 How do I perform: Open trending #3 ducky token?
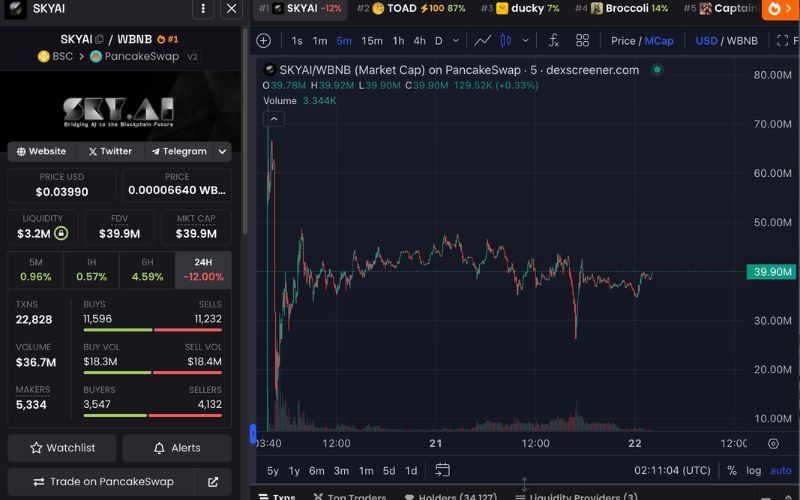point(520,9)
